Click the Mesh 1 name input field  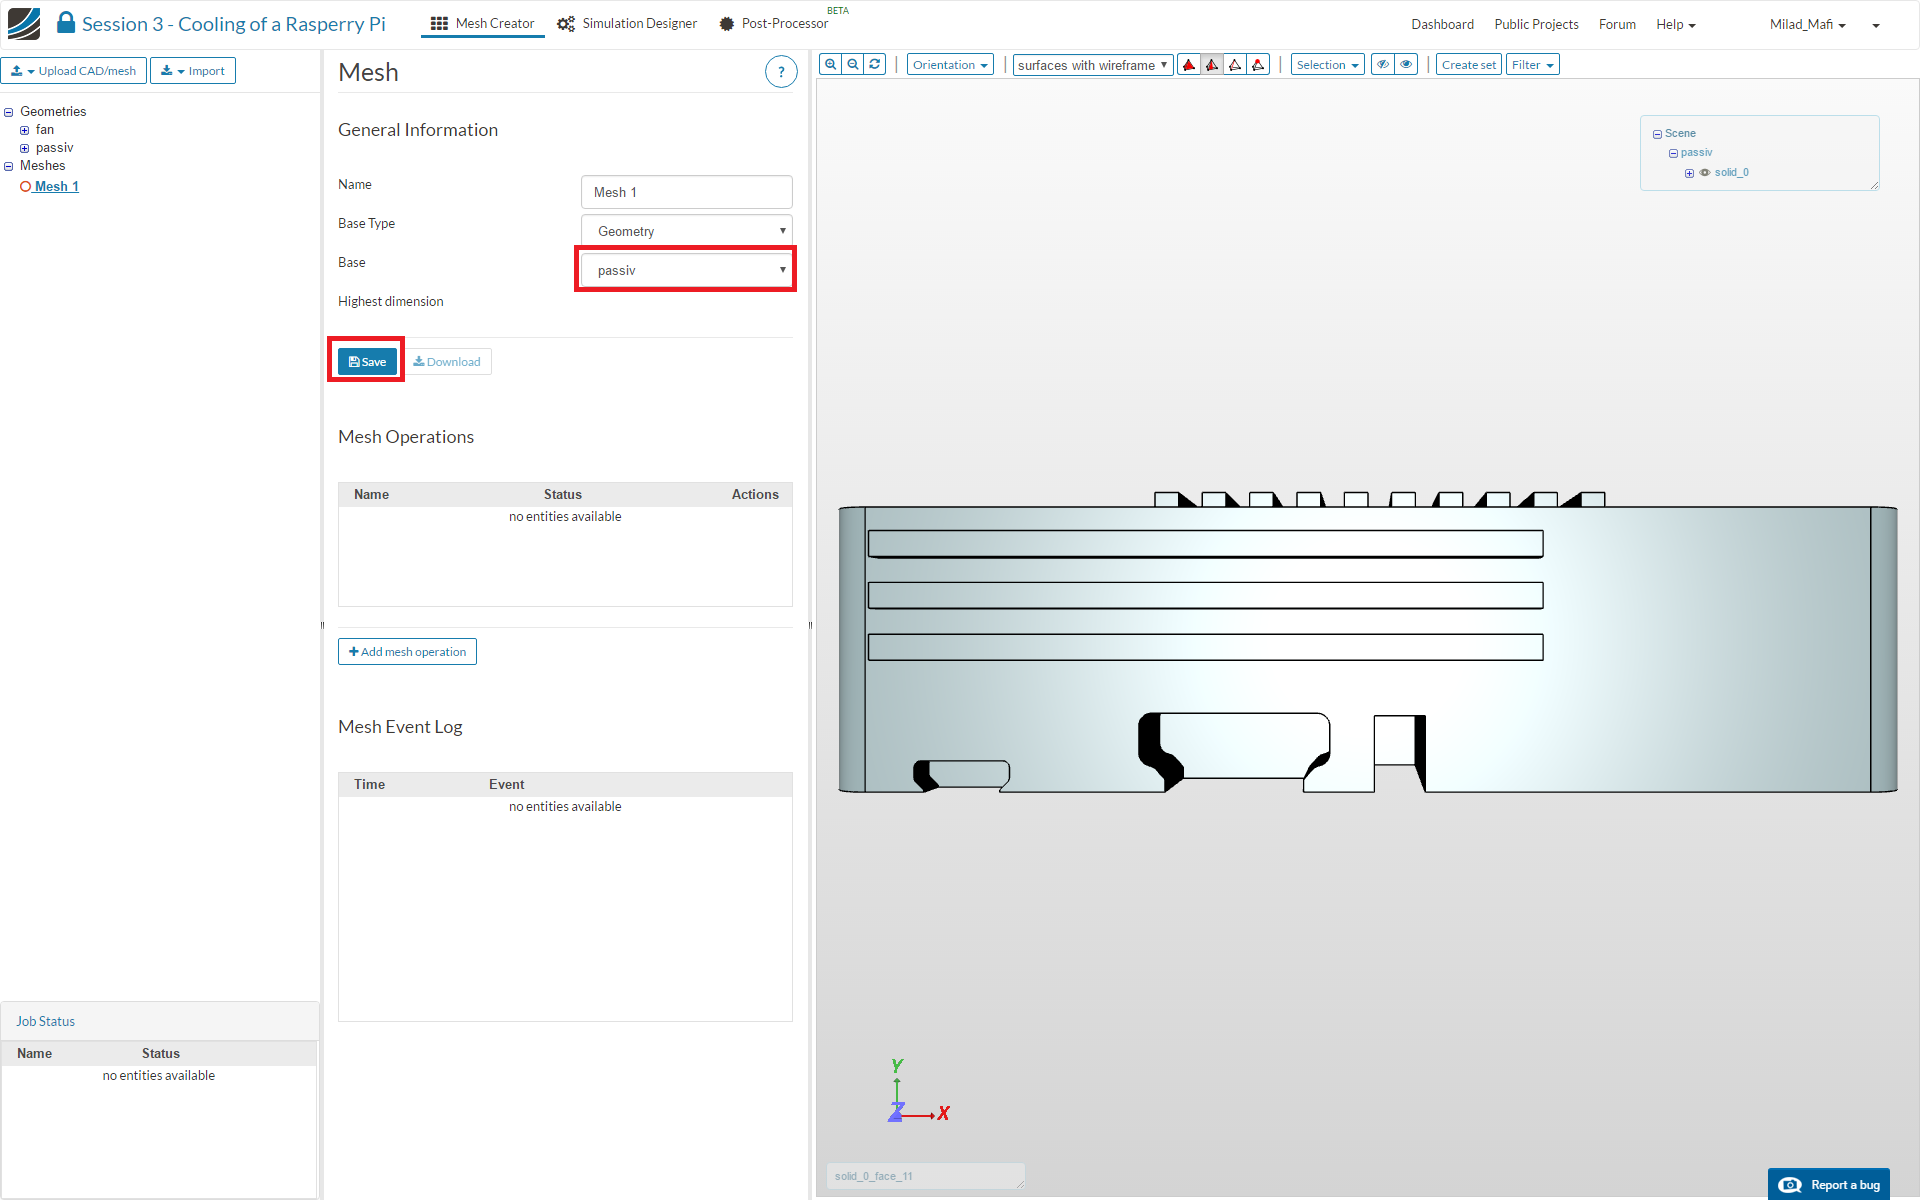tap(686, 192)
